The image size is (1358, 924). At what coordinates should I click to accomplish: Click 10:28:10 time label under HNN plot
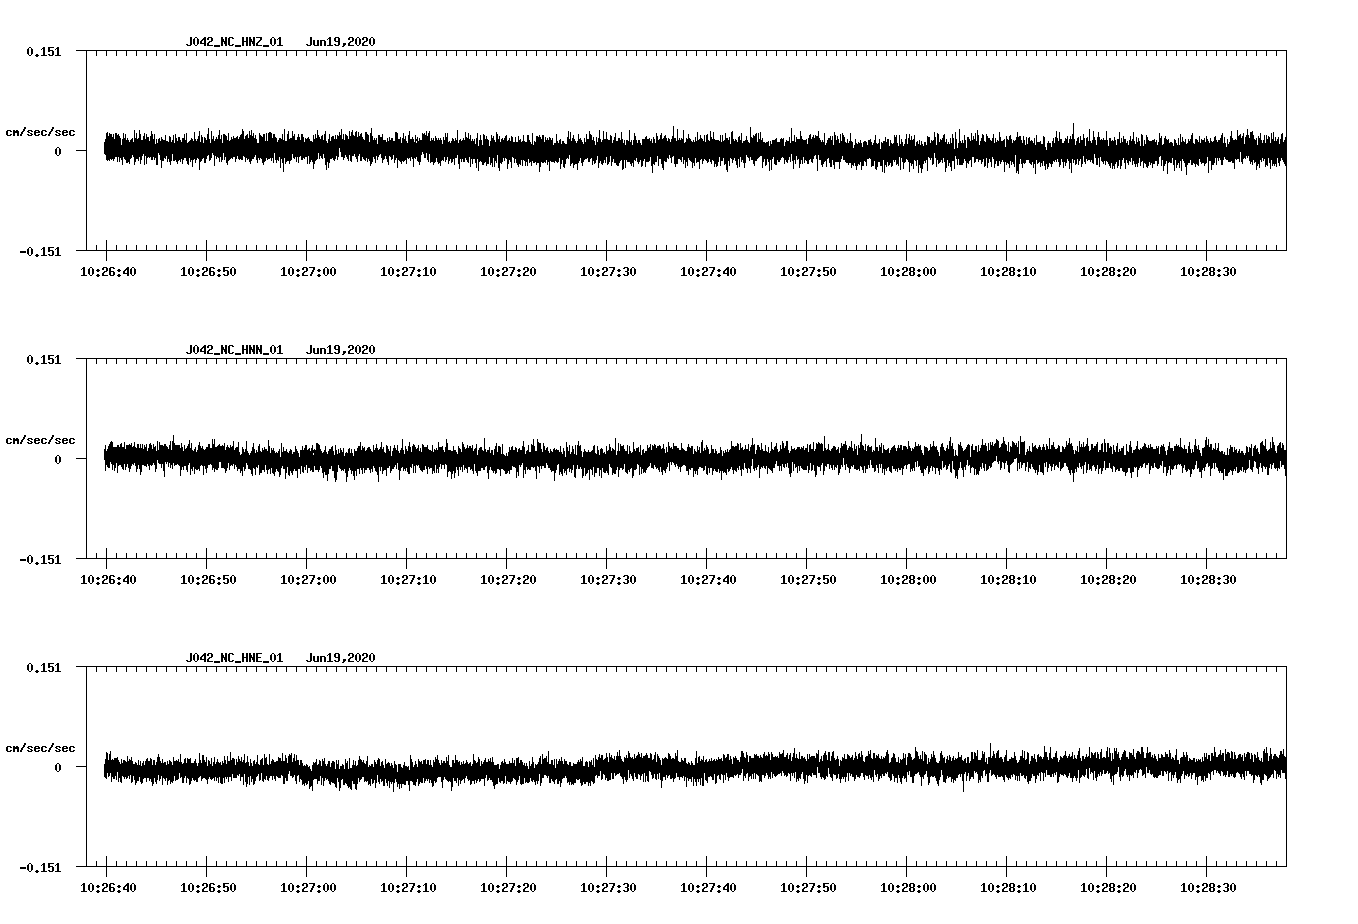[x=1008, y=580]
